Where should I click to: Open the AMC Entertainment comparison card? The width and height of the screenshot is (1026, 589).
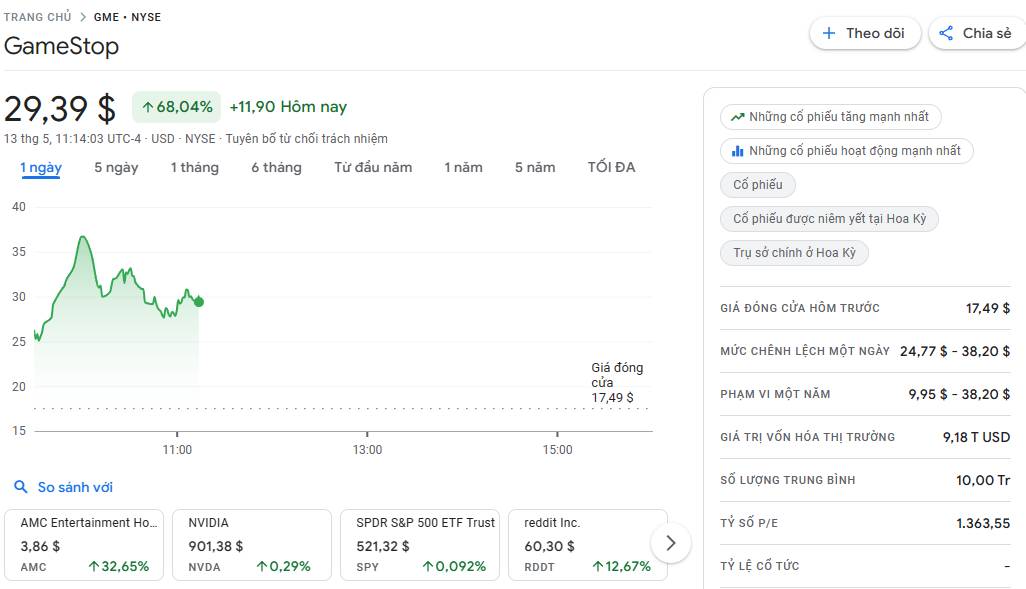84,544
